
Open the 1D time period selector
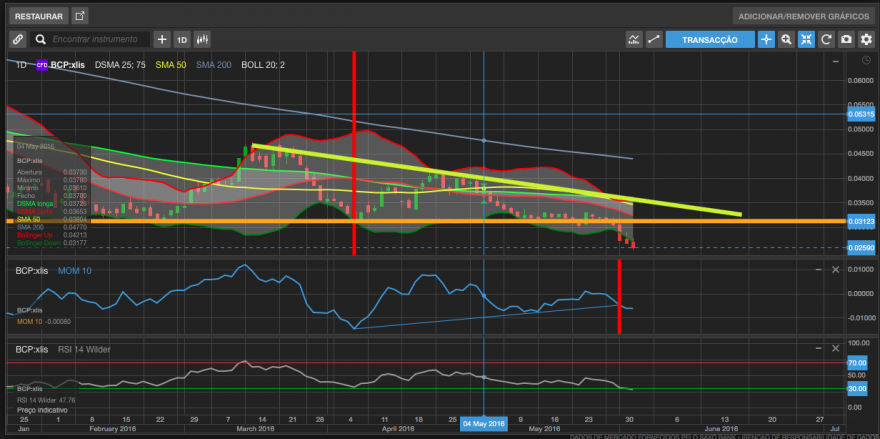pos(182,39)
